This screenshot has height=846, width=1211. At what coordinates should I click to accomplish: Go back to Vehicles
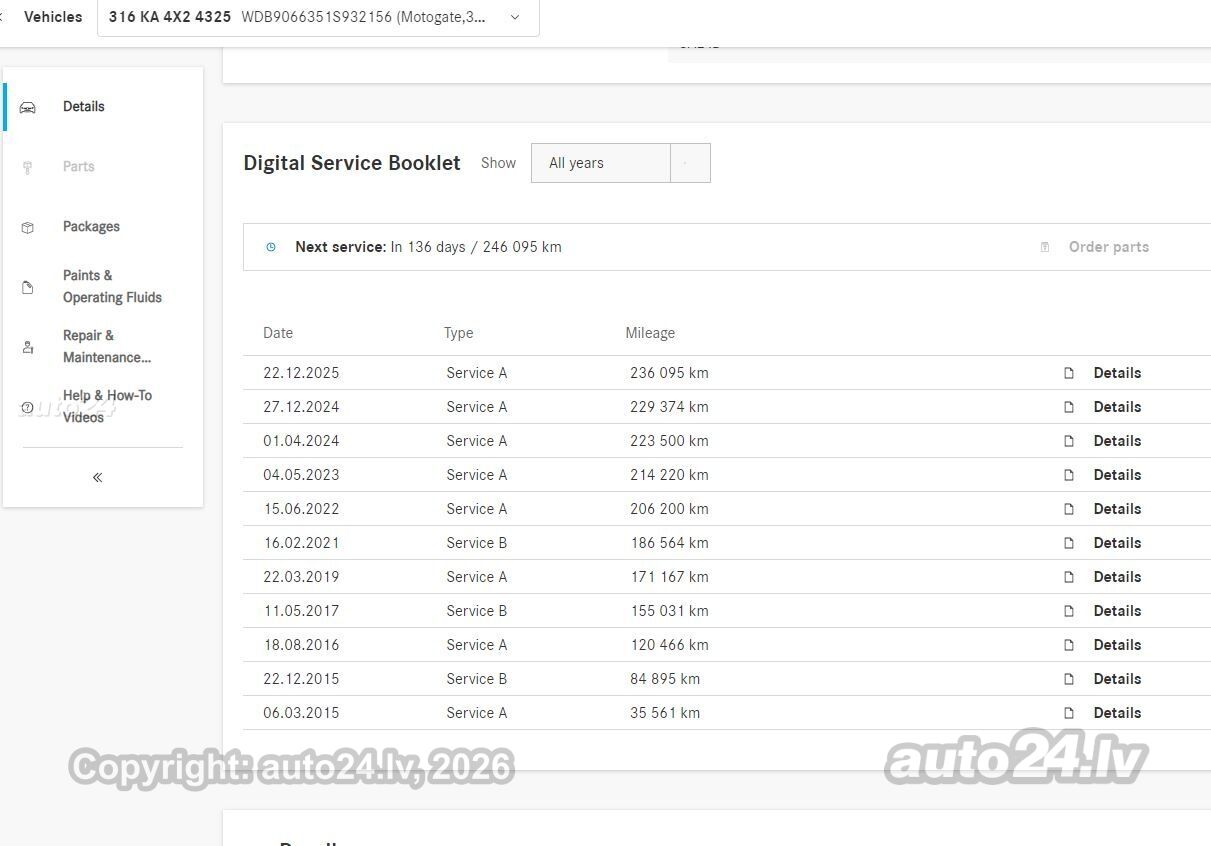[53, 17]
